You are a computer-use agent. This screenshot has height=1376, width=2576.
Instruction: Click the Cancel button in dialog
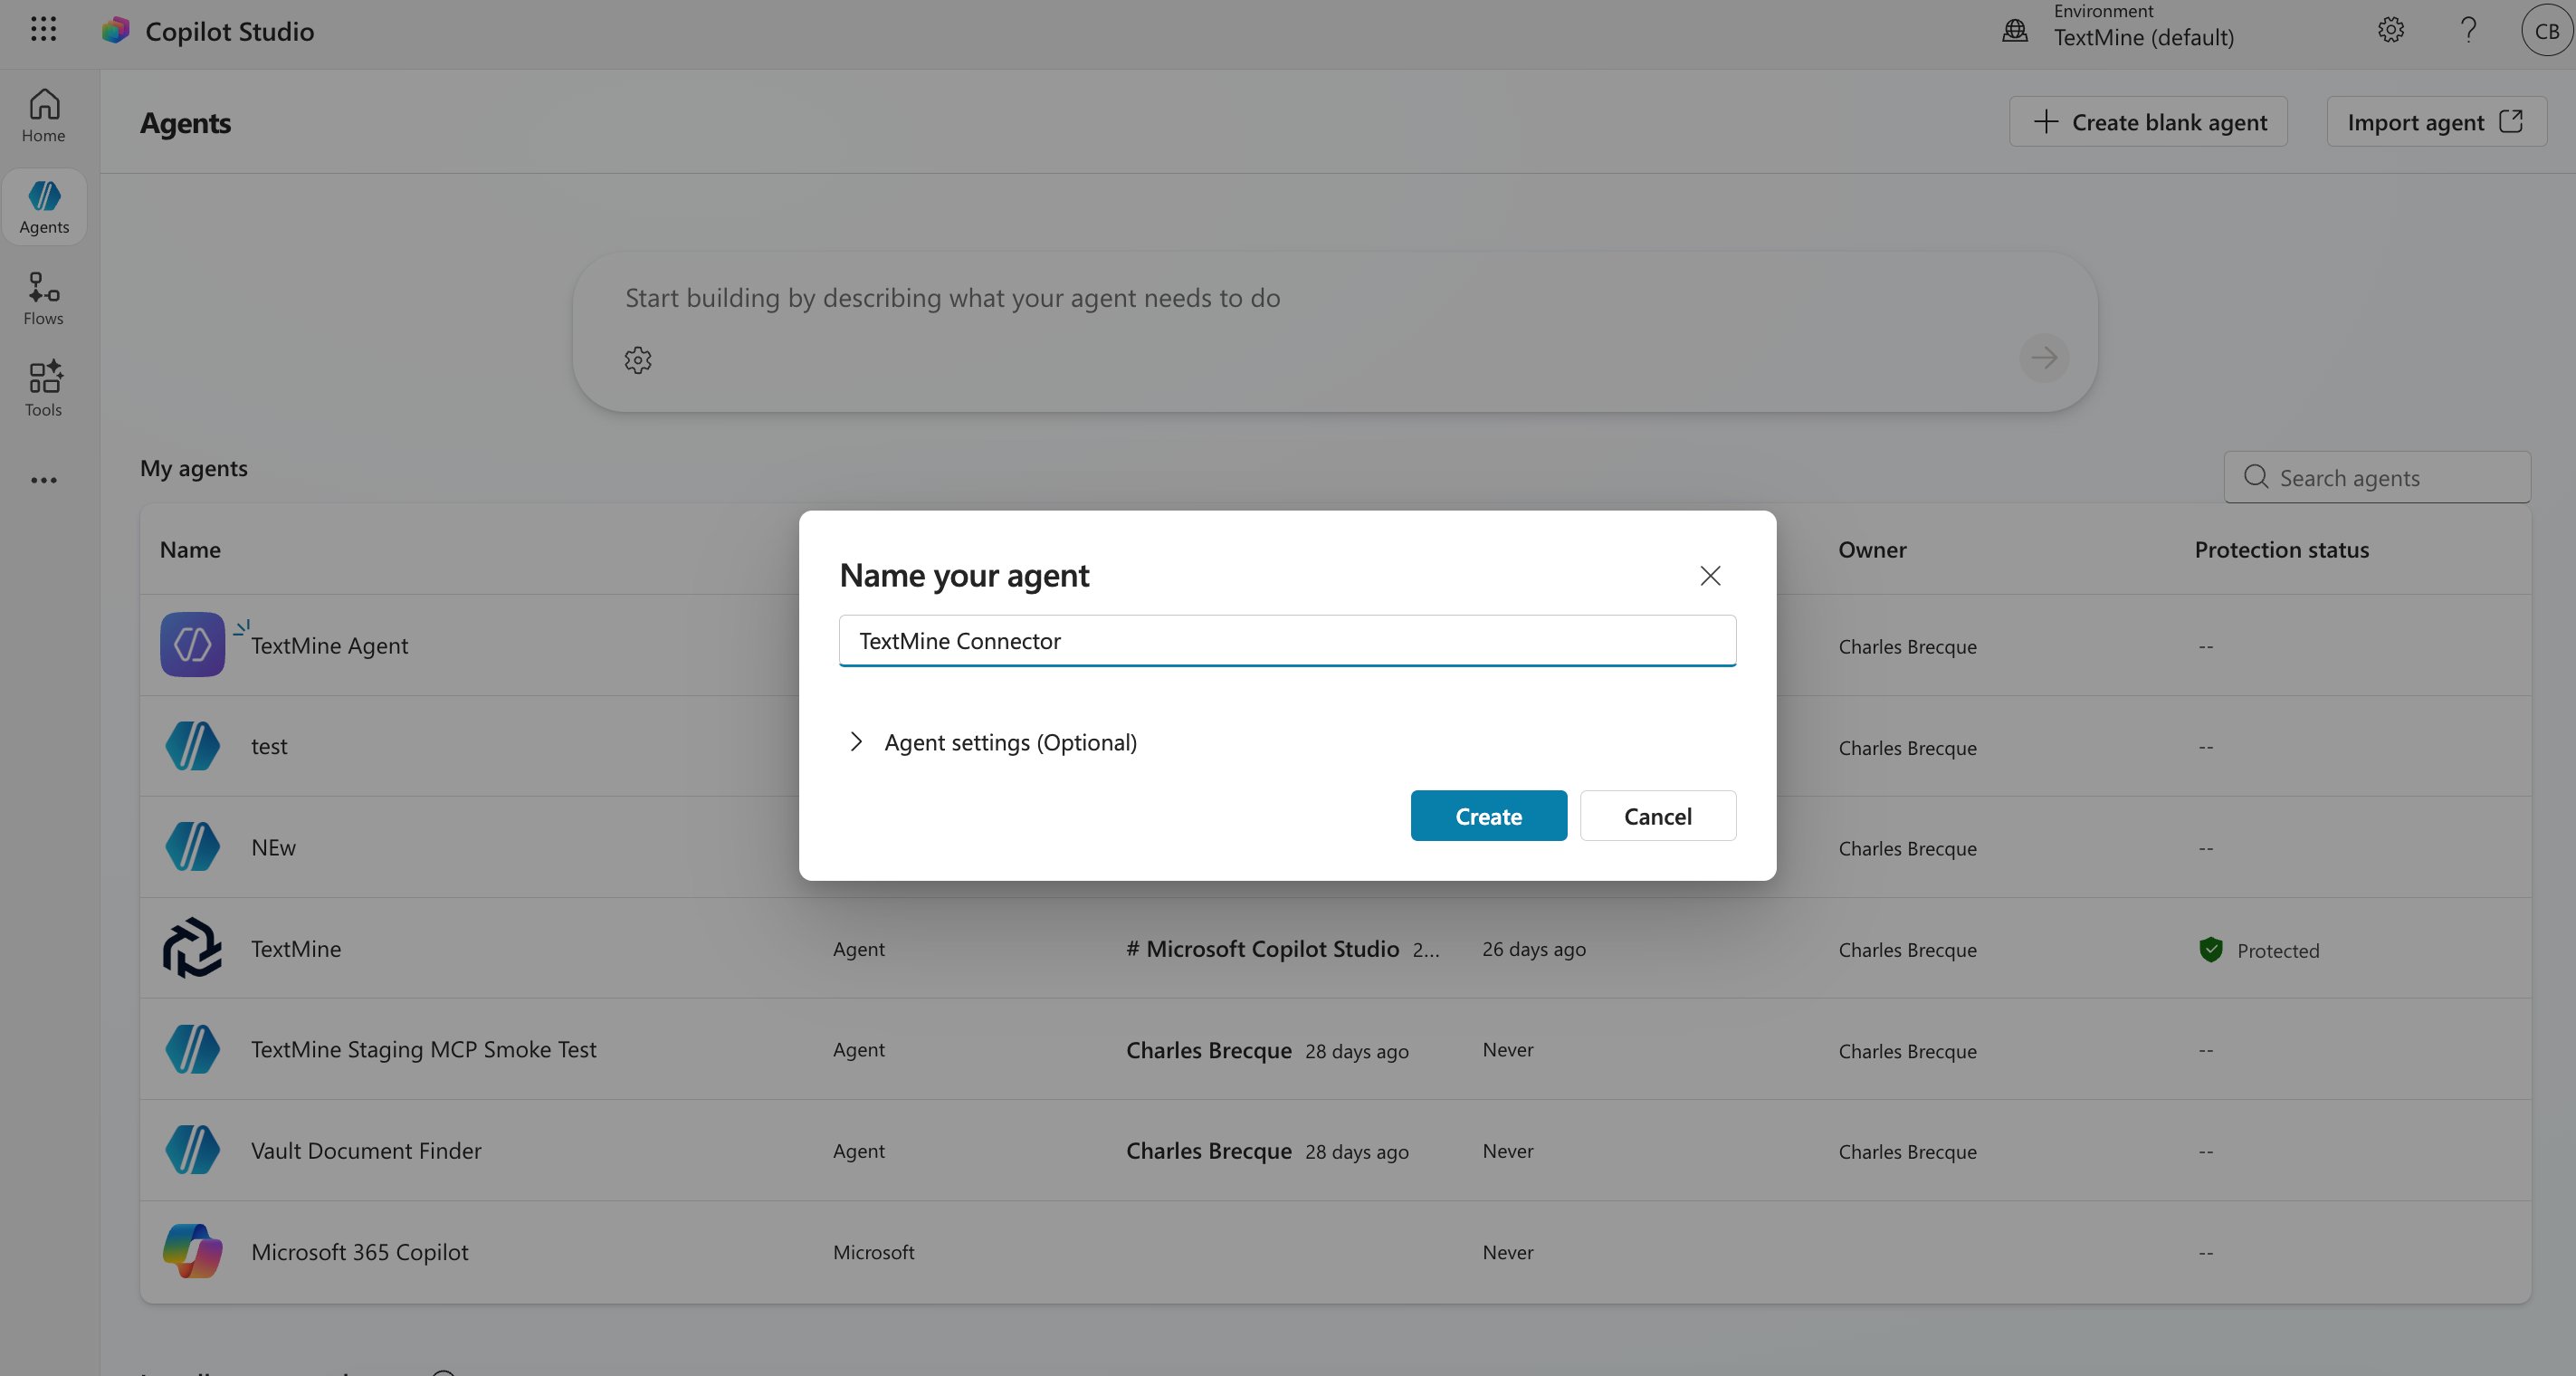point(1658,816)
